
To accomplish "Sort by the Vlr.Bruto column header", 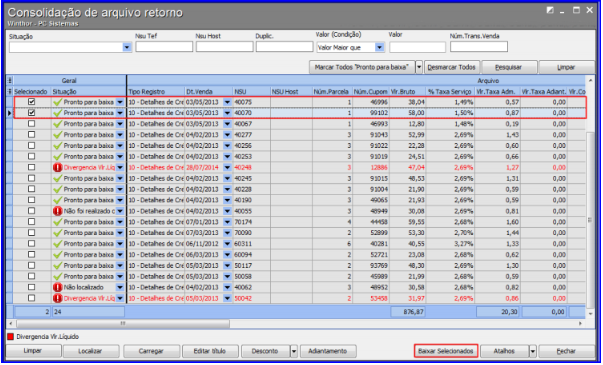I will (x=408, y=92).
